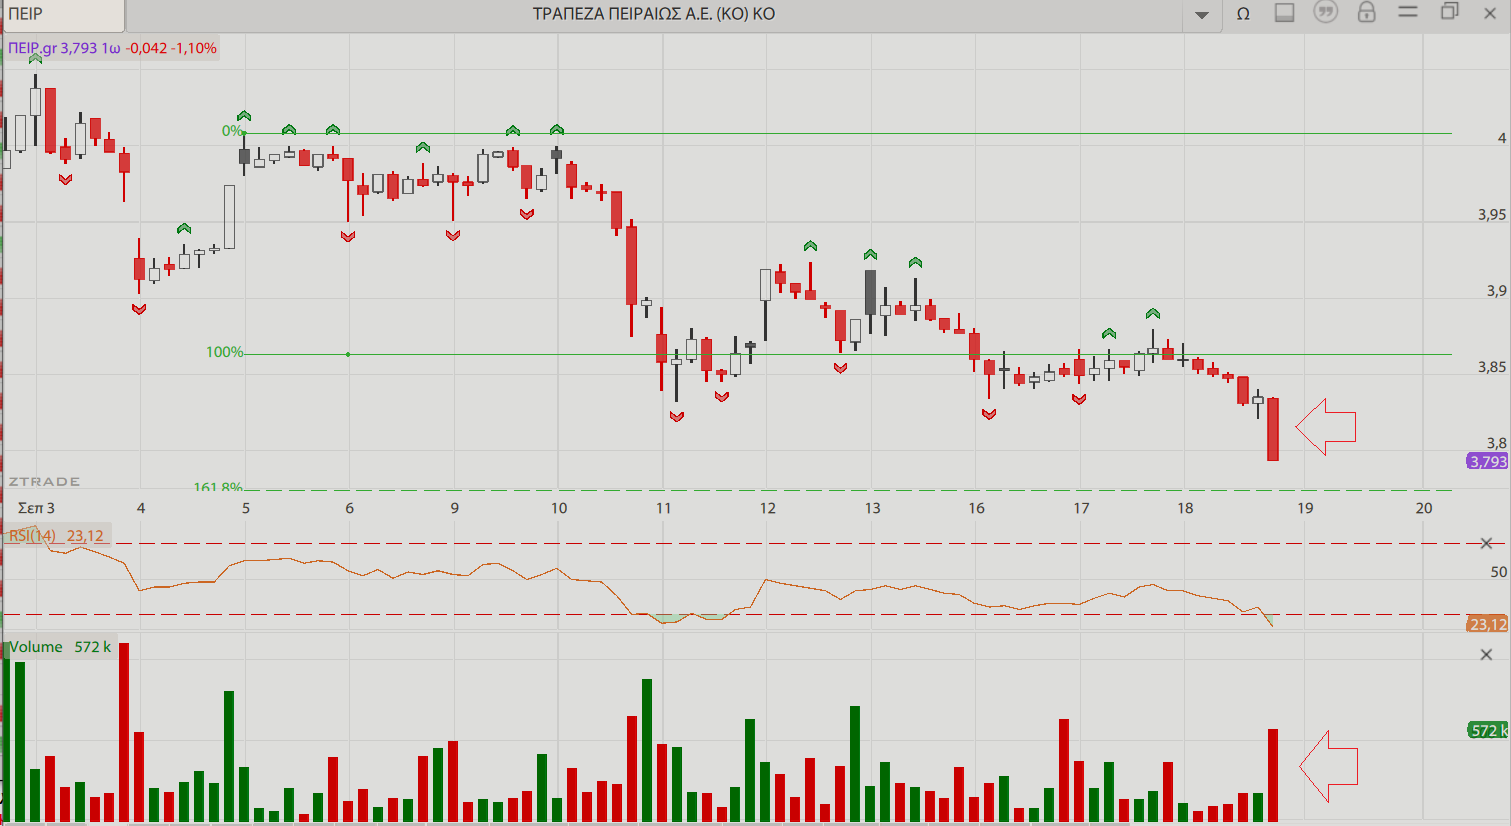Click the green 572 k volume value tag
The height and width of the screenshot is (826, 1511).
coord(1488,730)
